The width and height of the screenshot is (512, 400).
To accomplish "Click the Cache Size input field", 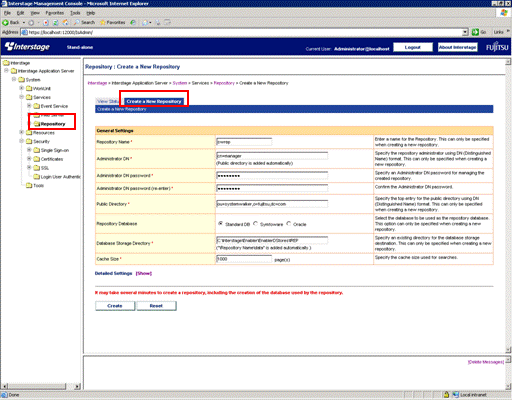I will click(244, 259).
